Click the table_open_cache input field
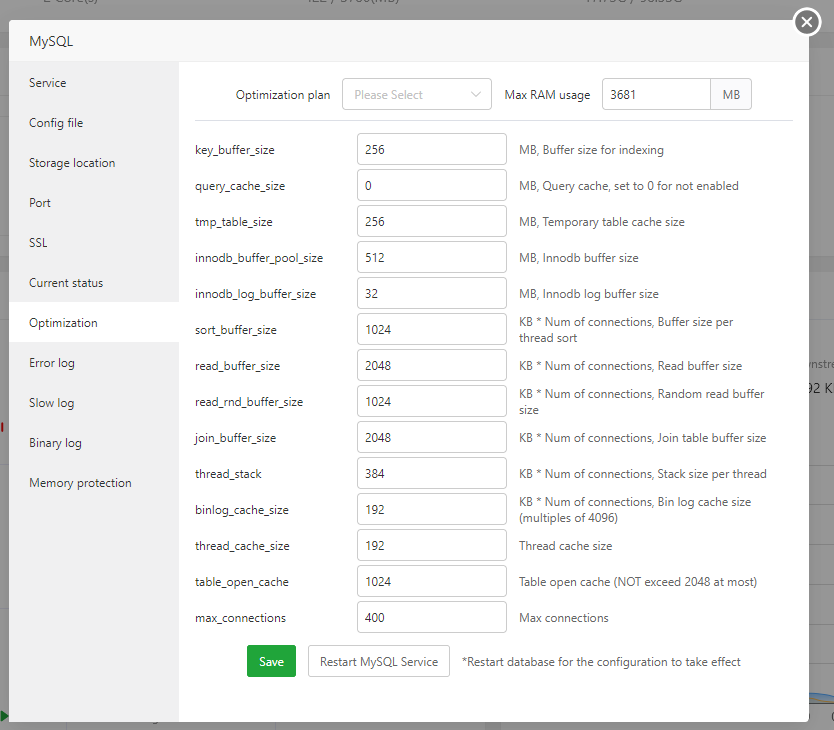 431,582
